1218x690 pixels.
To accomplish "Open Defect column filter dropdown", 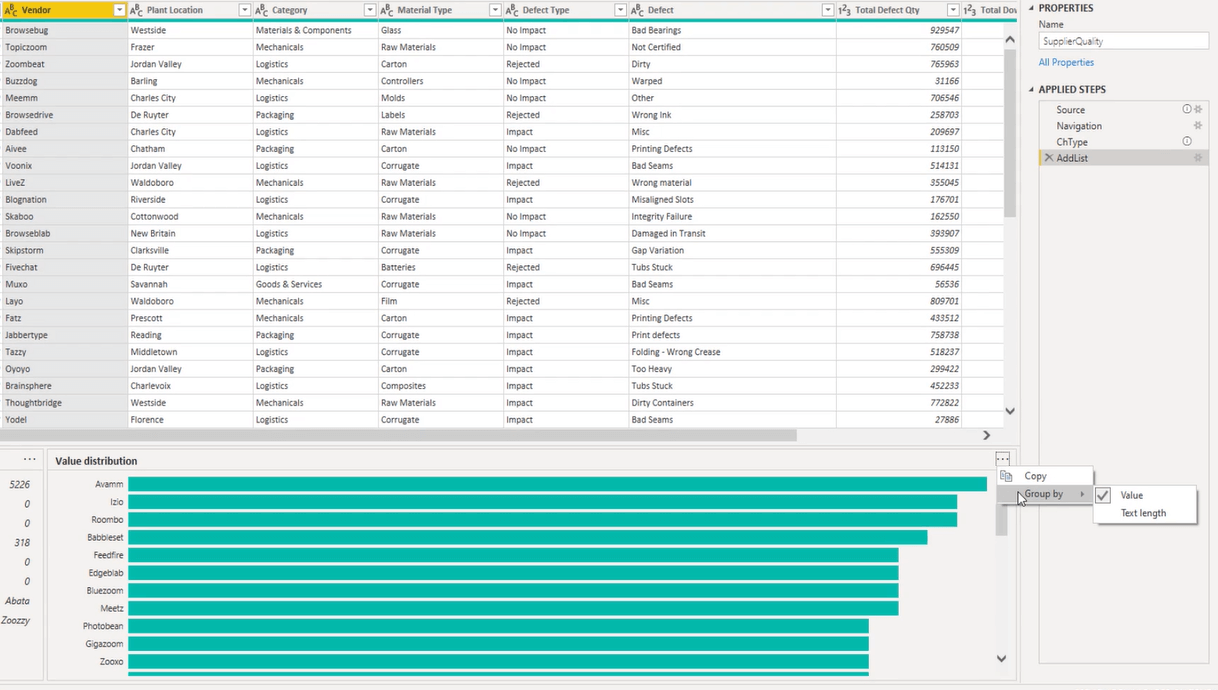I will pos(827,10).
